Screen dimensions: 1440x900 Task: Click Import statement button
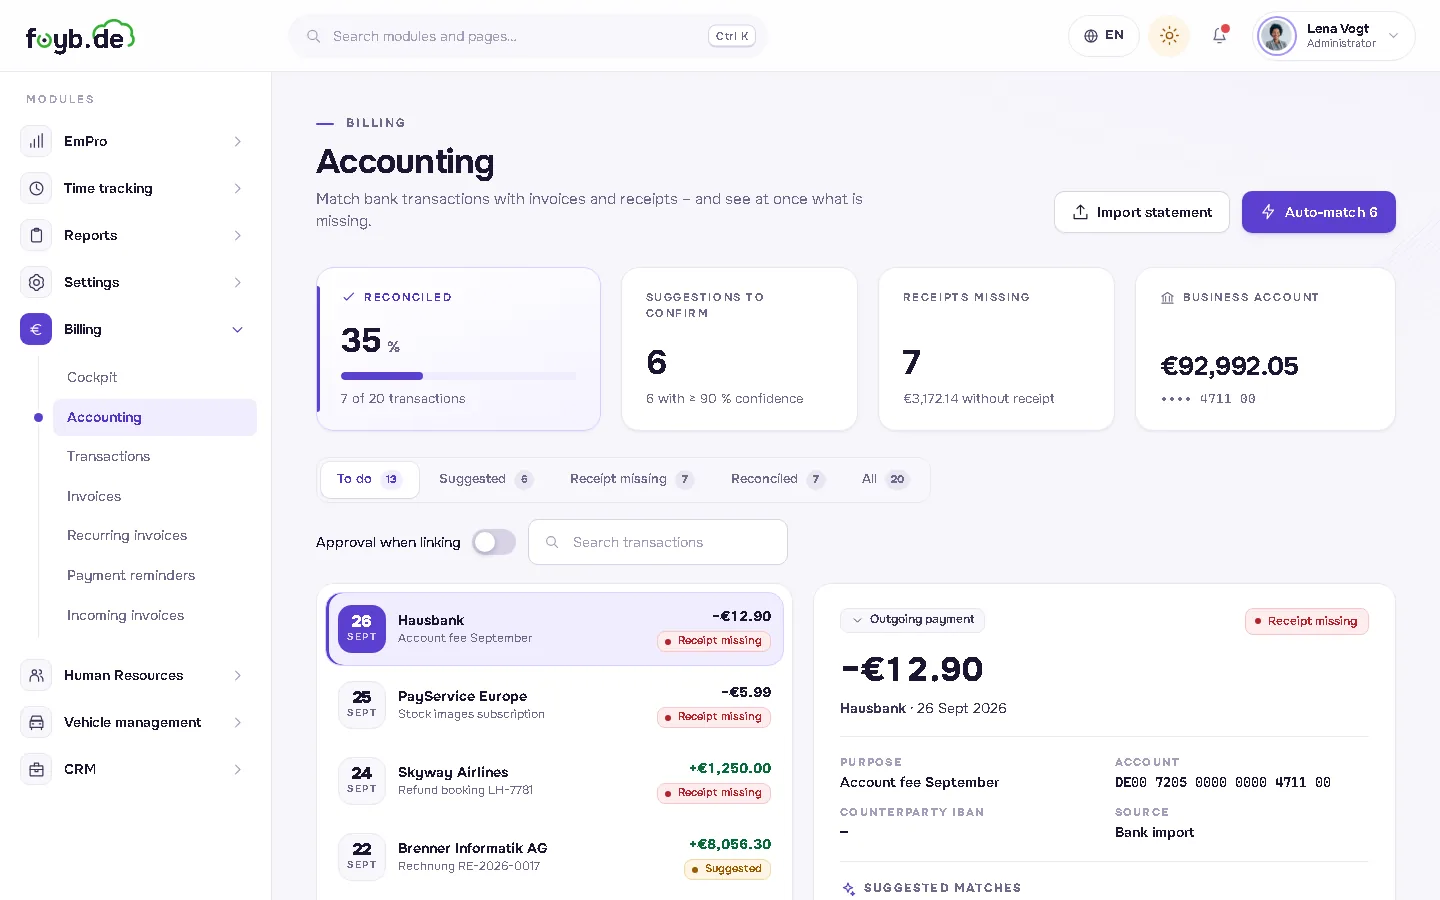coord(1142,212)
